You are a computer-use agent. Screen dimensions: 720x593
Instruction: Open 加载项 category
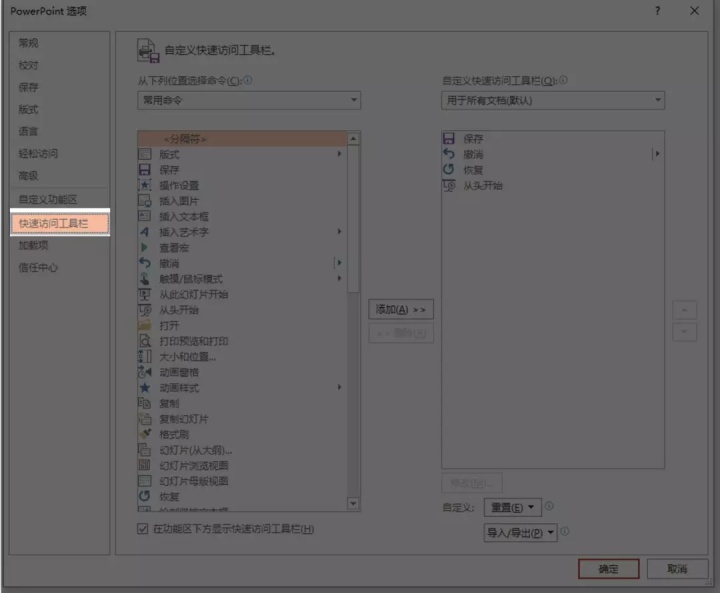point(33,245)
